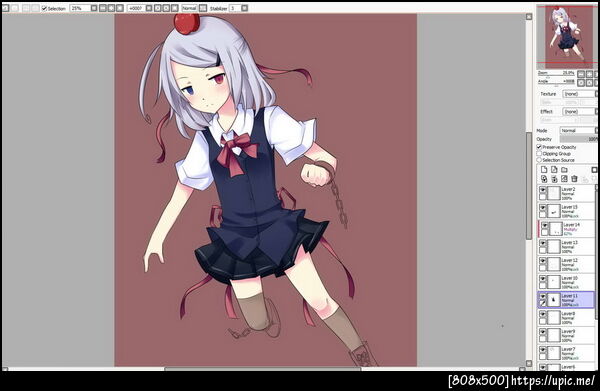Rotate view counterclockwise in top toolbar
Viewport: 600px width, 391px height.
coord(157,8)
